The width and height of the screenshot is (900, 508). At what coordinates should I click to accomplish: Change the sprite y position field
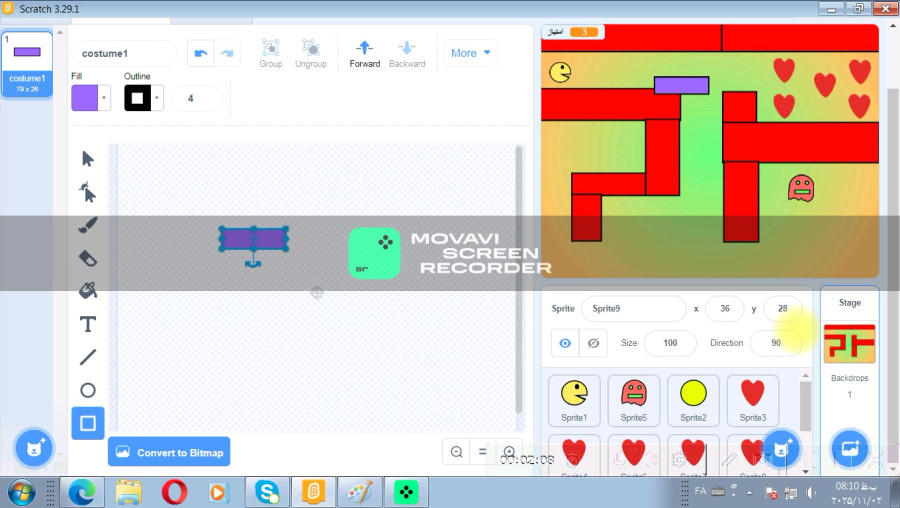tap(782, 309)
